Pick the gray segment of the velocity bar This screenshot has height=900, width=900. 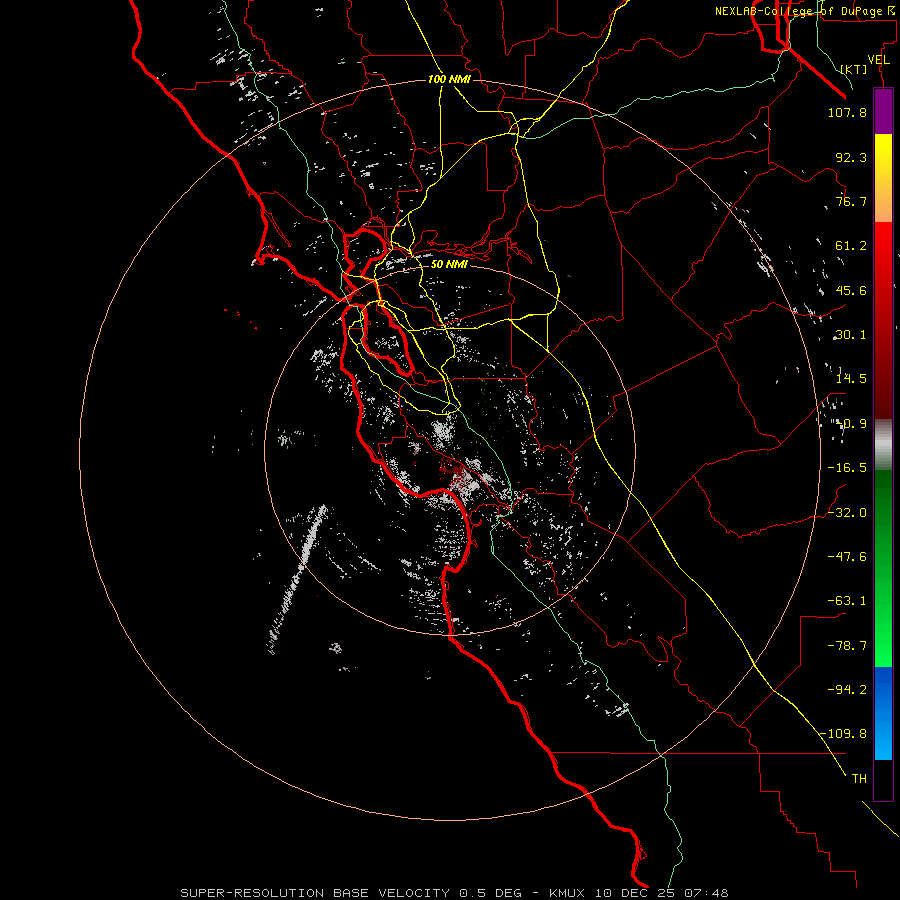[883, 442]
